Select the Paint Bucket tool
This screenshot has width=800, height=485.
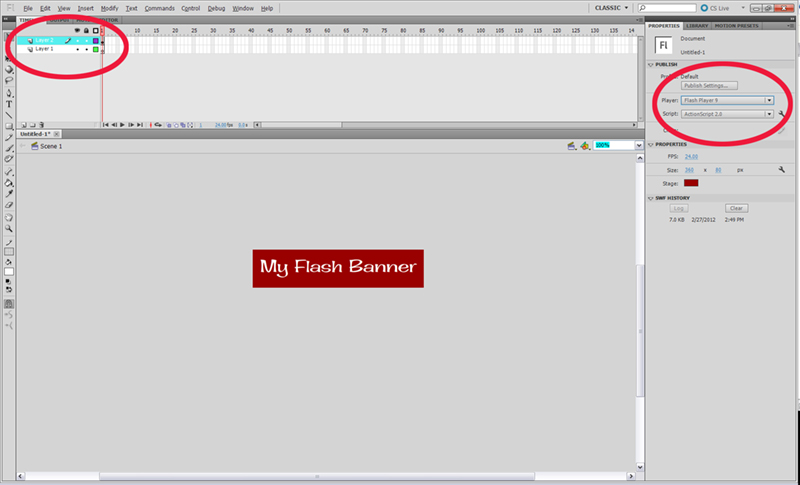[x=9, y=183]
